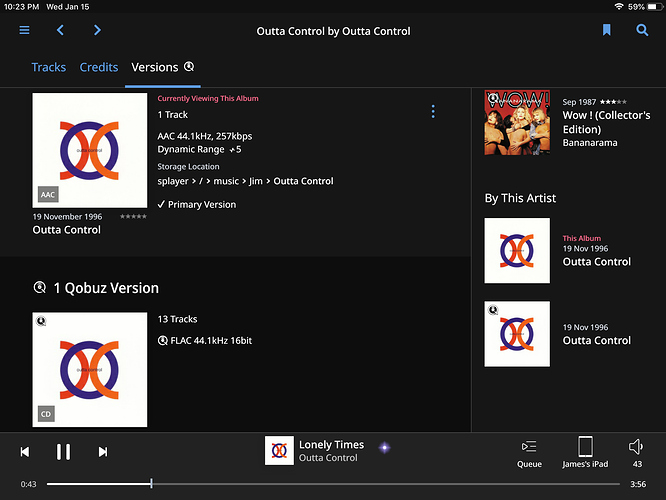Open now playing album art thumbnail
The image size is (666, 500).
(279, 450)
